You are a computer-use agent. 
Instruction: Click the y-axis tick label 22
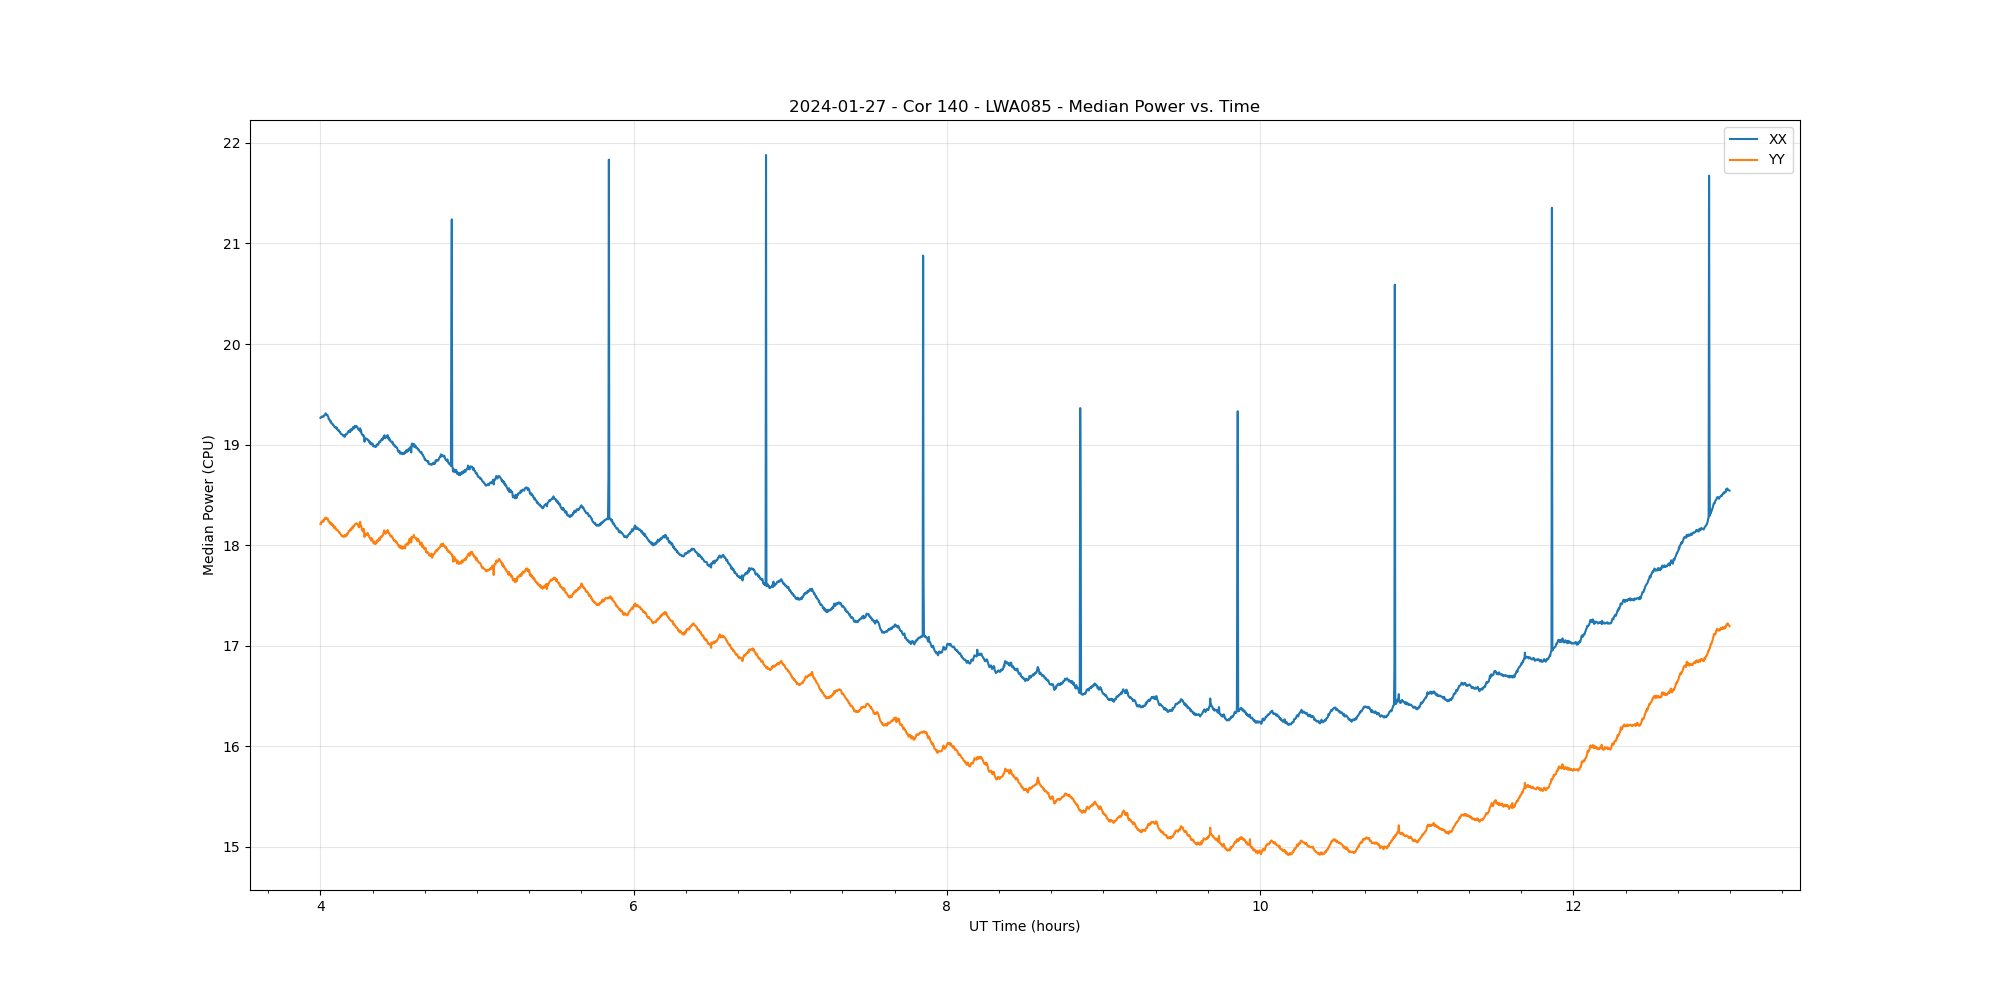pos(232,143)
